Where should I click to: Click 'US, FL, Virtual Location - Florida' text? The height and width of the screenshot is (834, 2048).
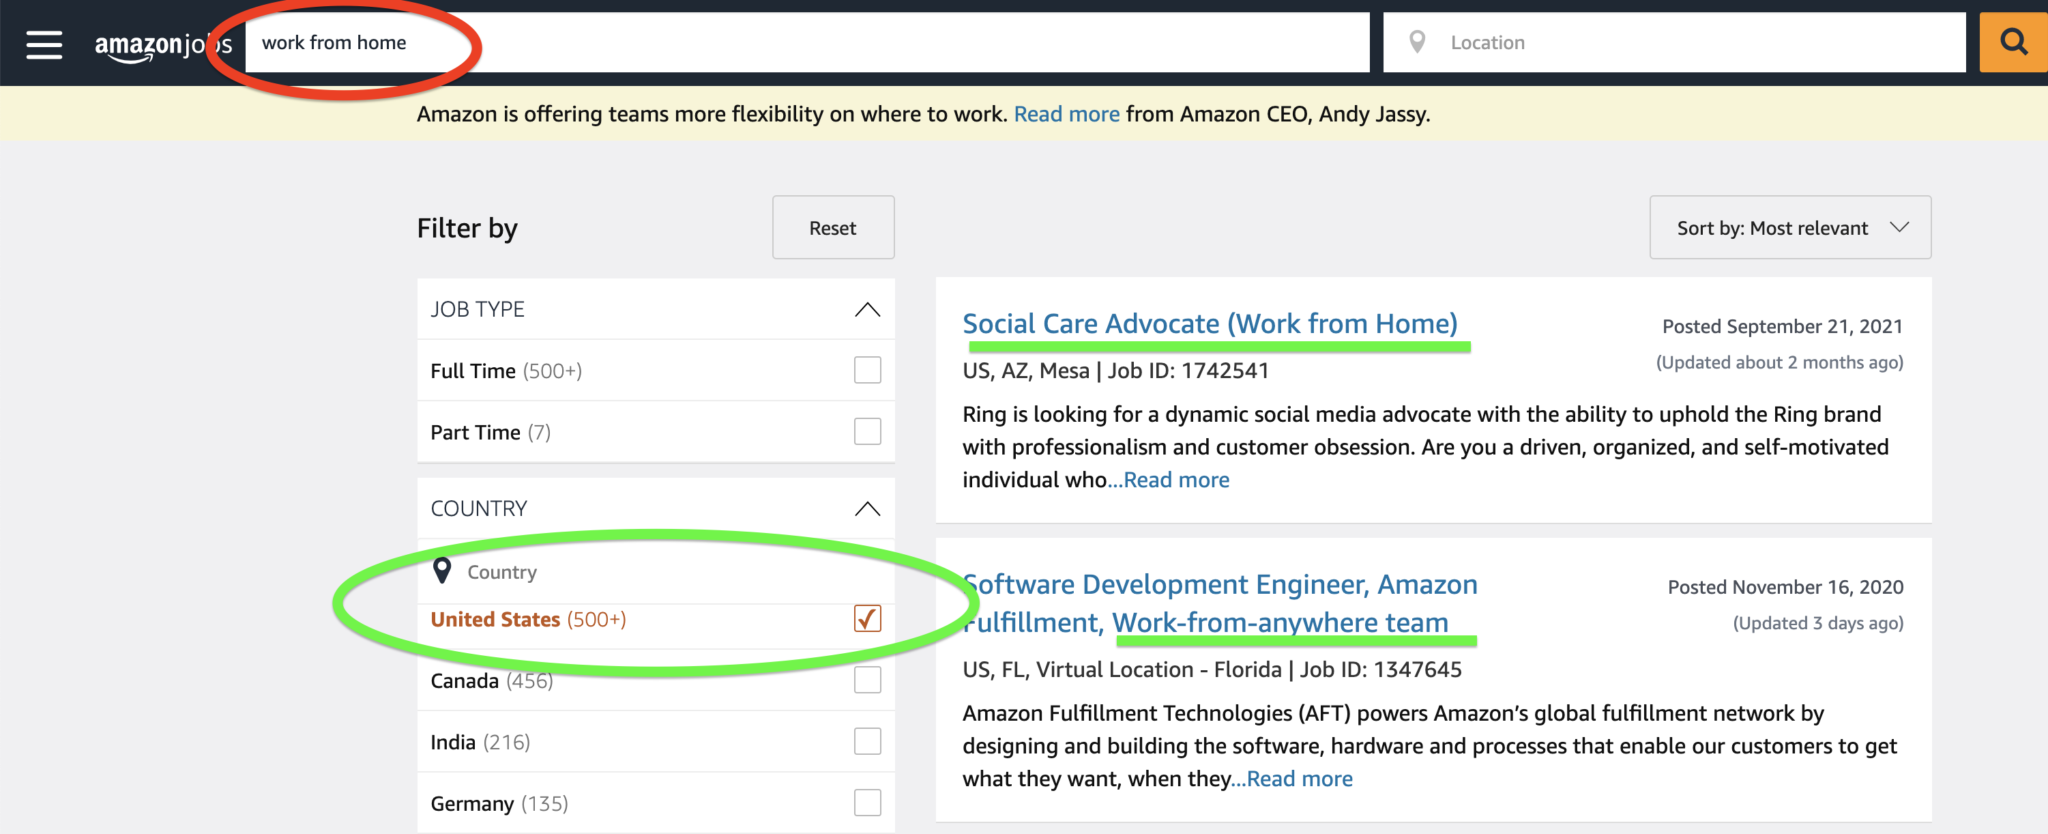point(1122,670)
